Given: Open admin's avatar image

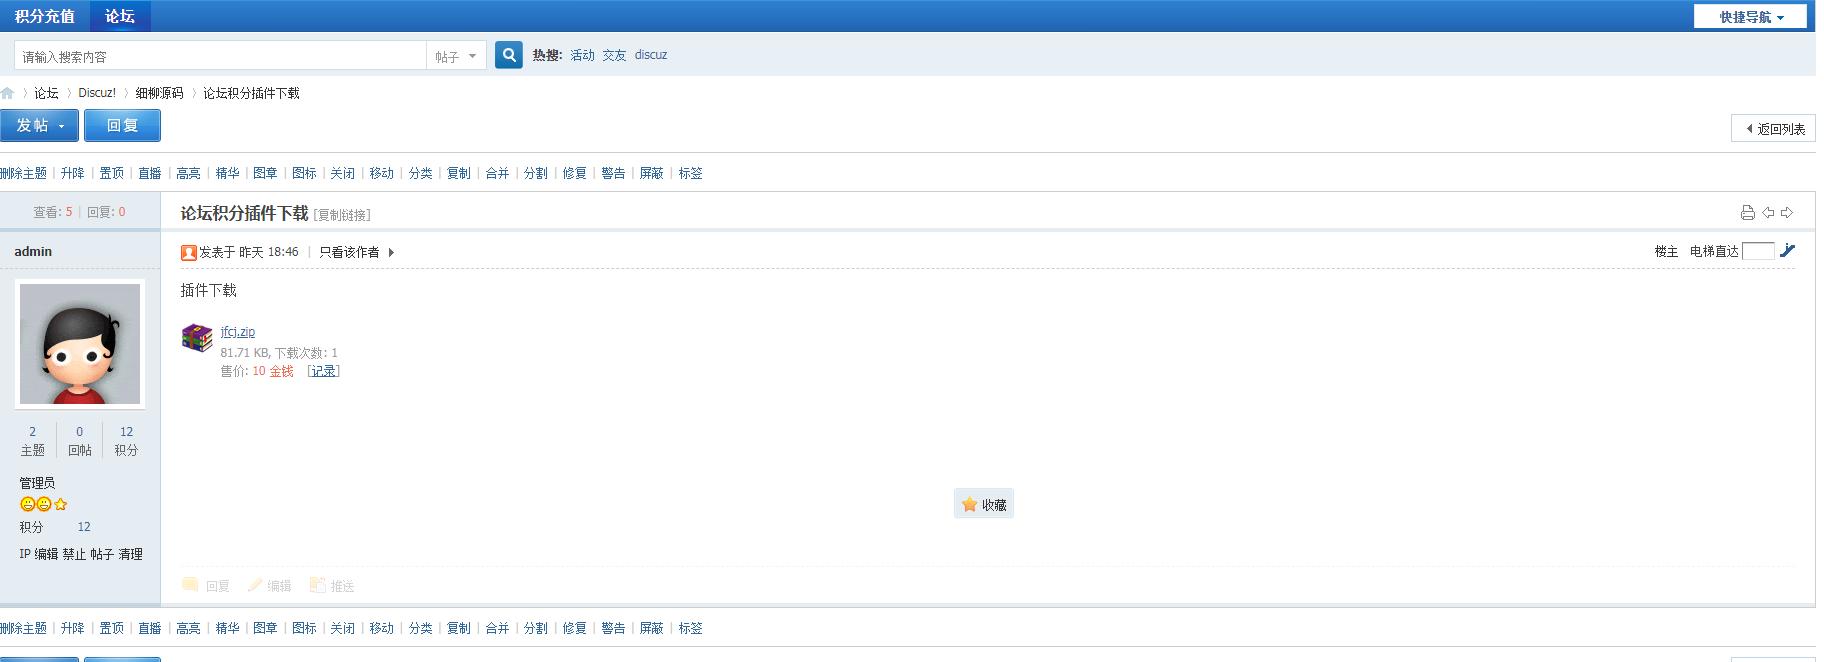Looking at the screenshot, I should click(80, 343).
